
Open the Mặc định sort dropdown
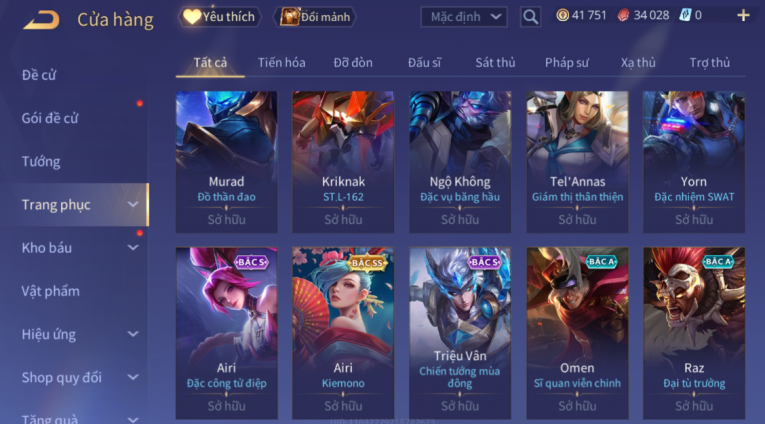point(464,17)
